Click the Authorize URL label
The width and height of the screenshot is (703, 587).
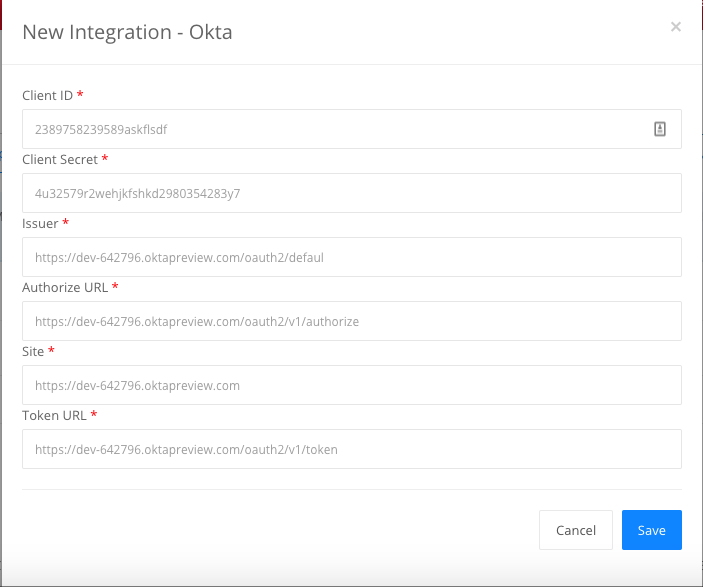[x=65, y=287]
